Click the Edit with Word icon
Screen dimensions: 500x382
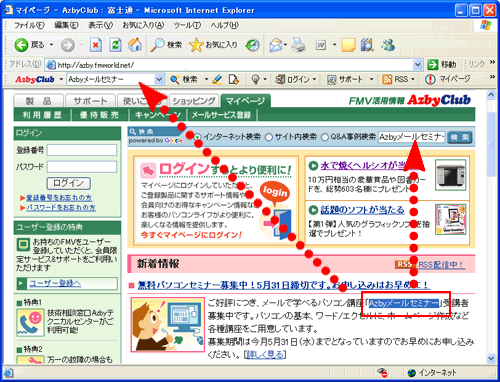pos(321,45)
